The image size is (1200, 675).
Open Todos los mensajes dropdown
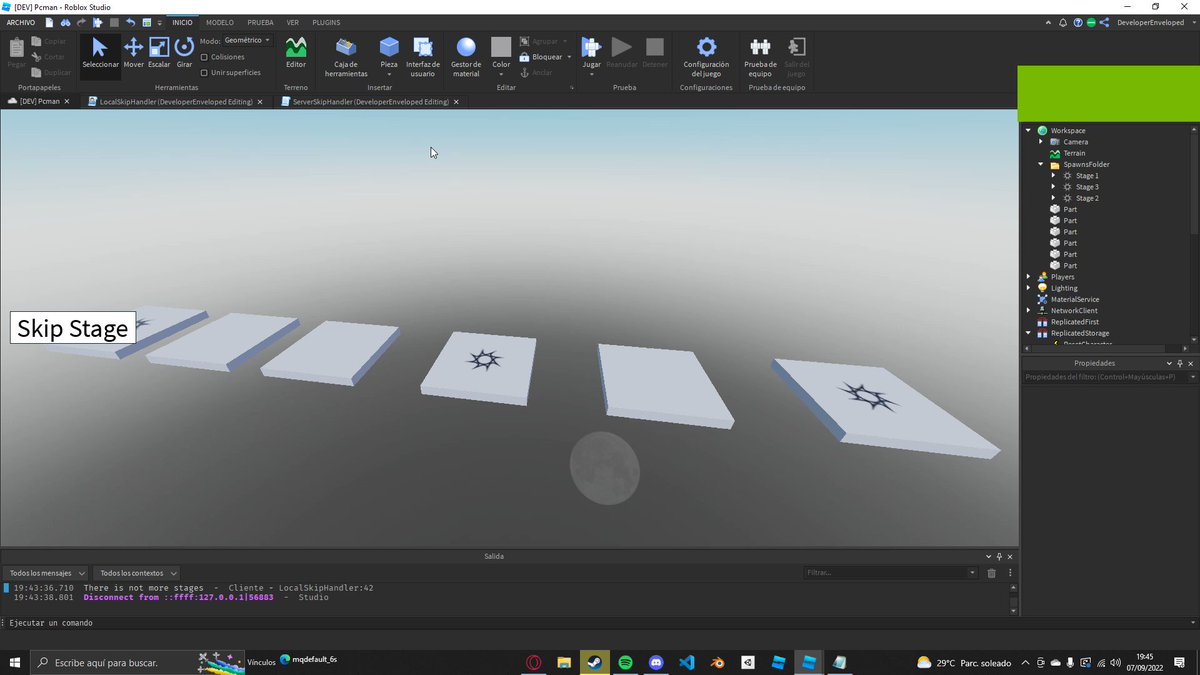pyautogui.click(x=45, y=573)
